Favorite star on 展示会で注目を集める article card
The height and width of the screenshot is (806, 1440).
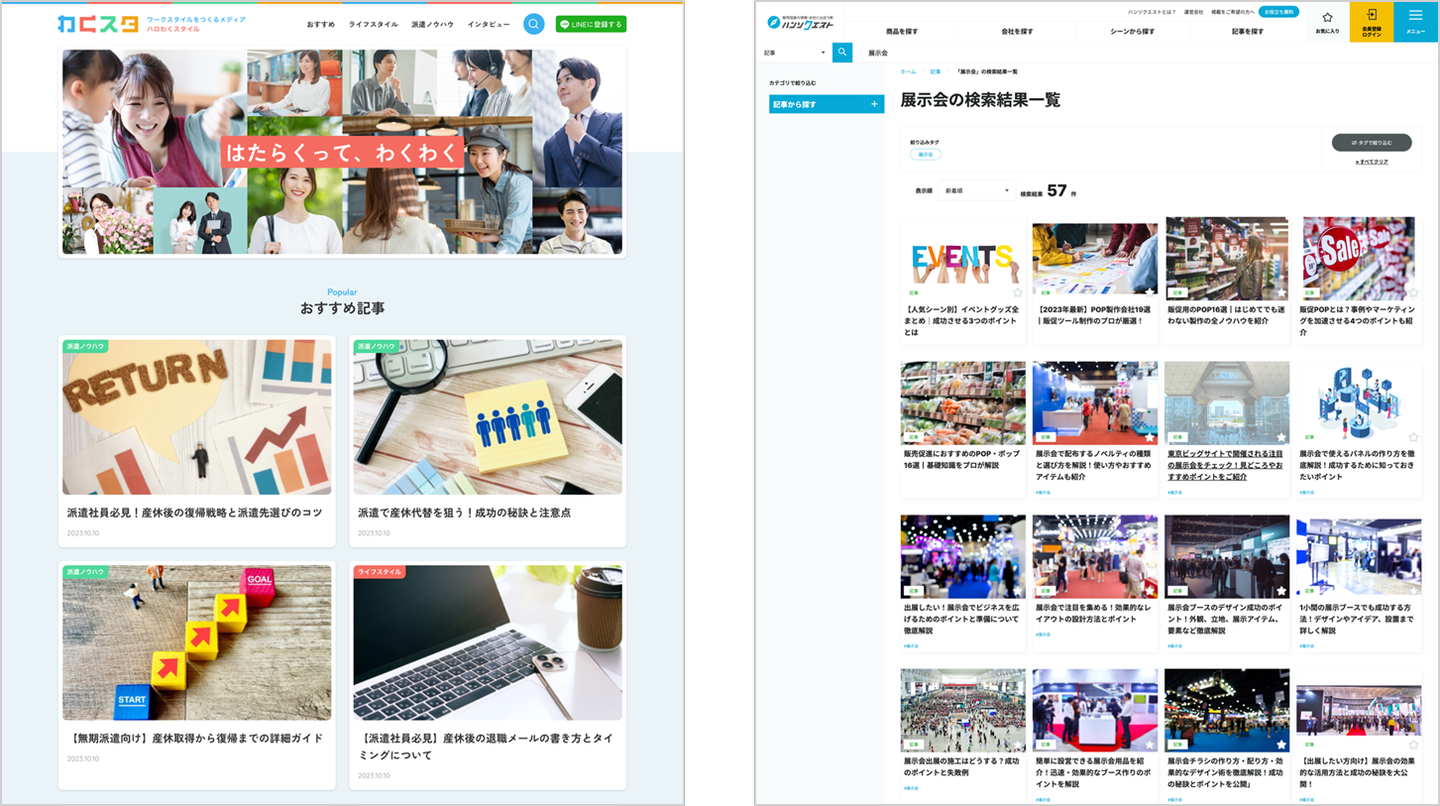click(1150, 591)
